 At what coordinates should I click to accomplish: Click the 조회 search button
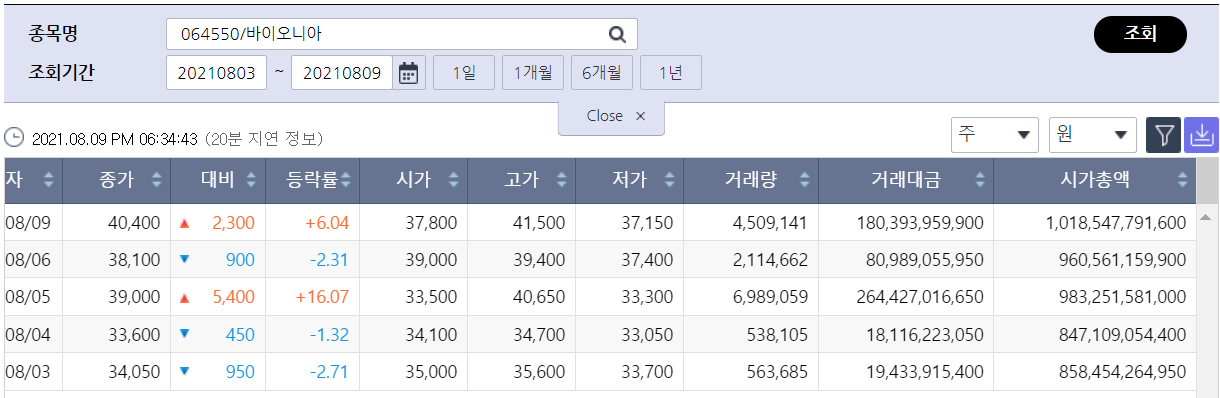tap(1140, 34)
